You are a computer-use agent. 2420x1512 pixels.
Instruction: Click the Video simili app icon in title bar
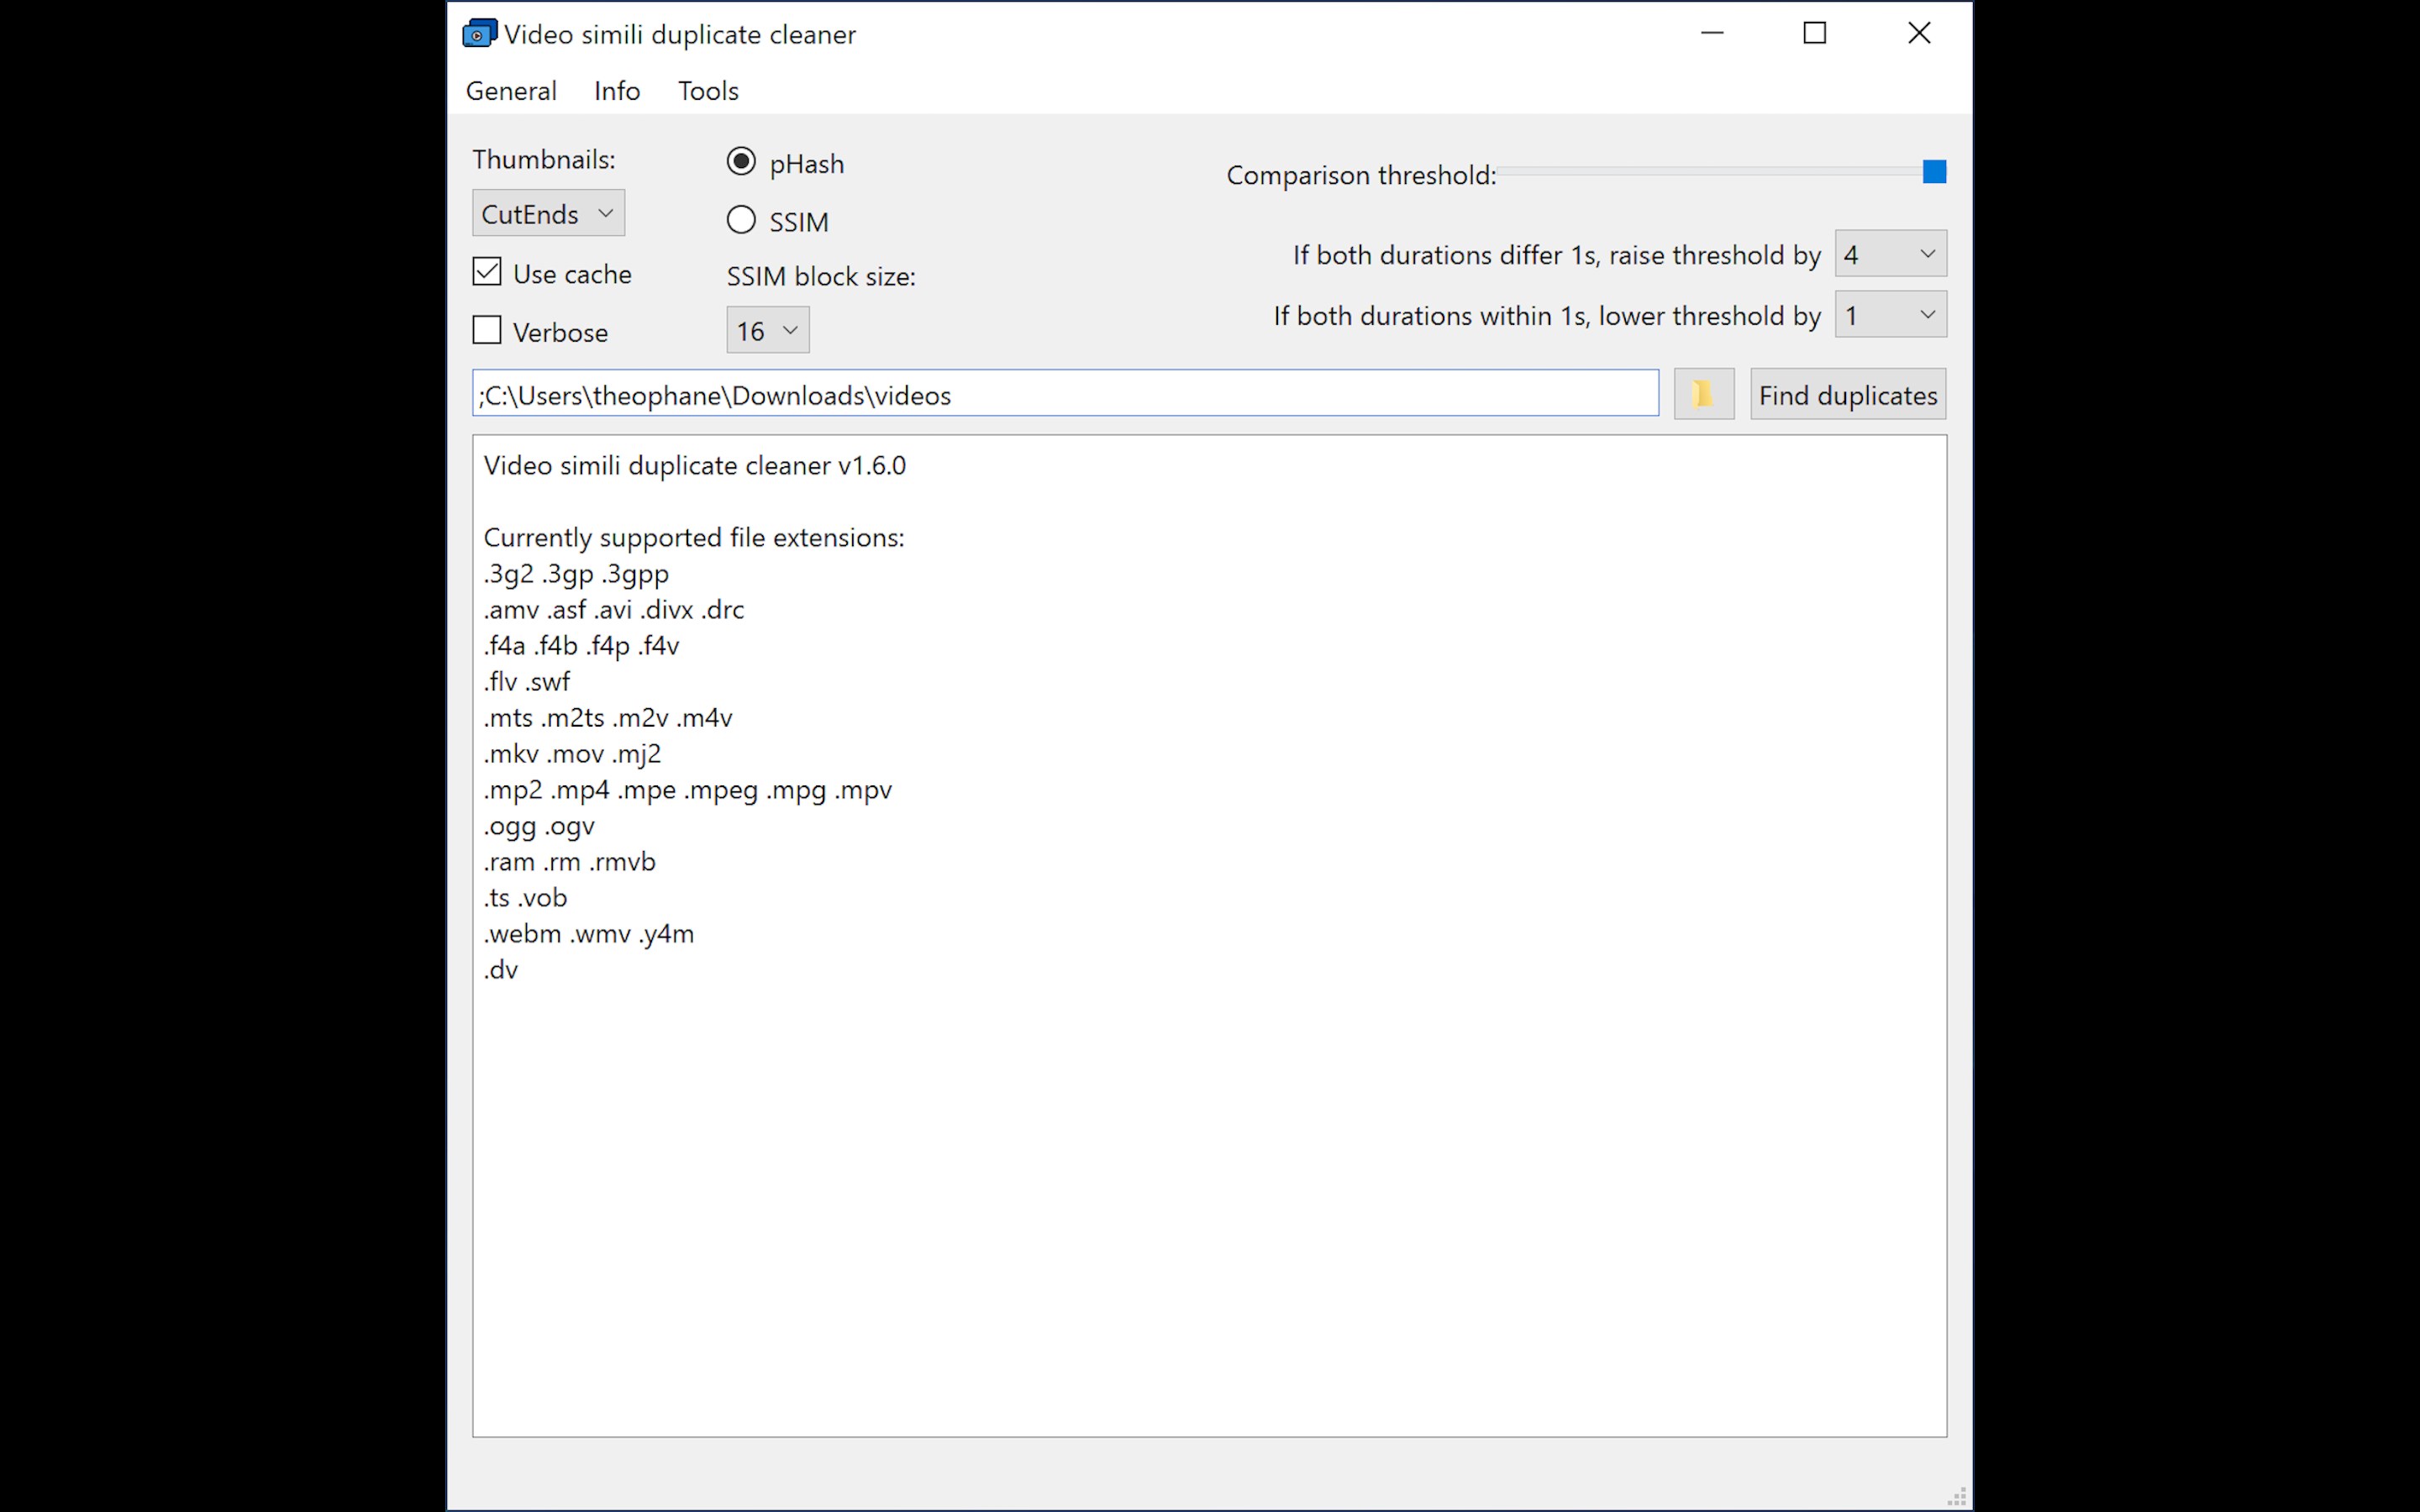pyautogui.click(x=479, y=32)
